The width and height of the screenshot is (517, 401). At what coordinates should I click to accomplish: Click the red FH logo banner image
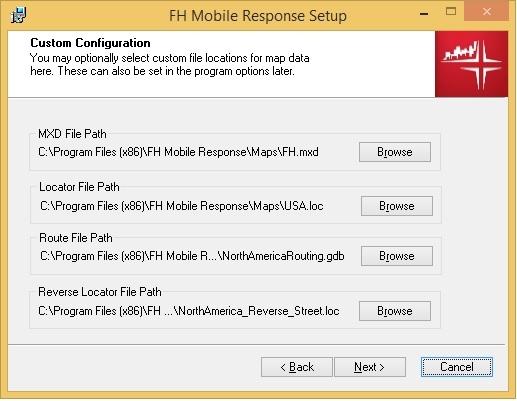(x=471, y=64)
